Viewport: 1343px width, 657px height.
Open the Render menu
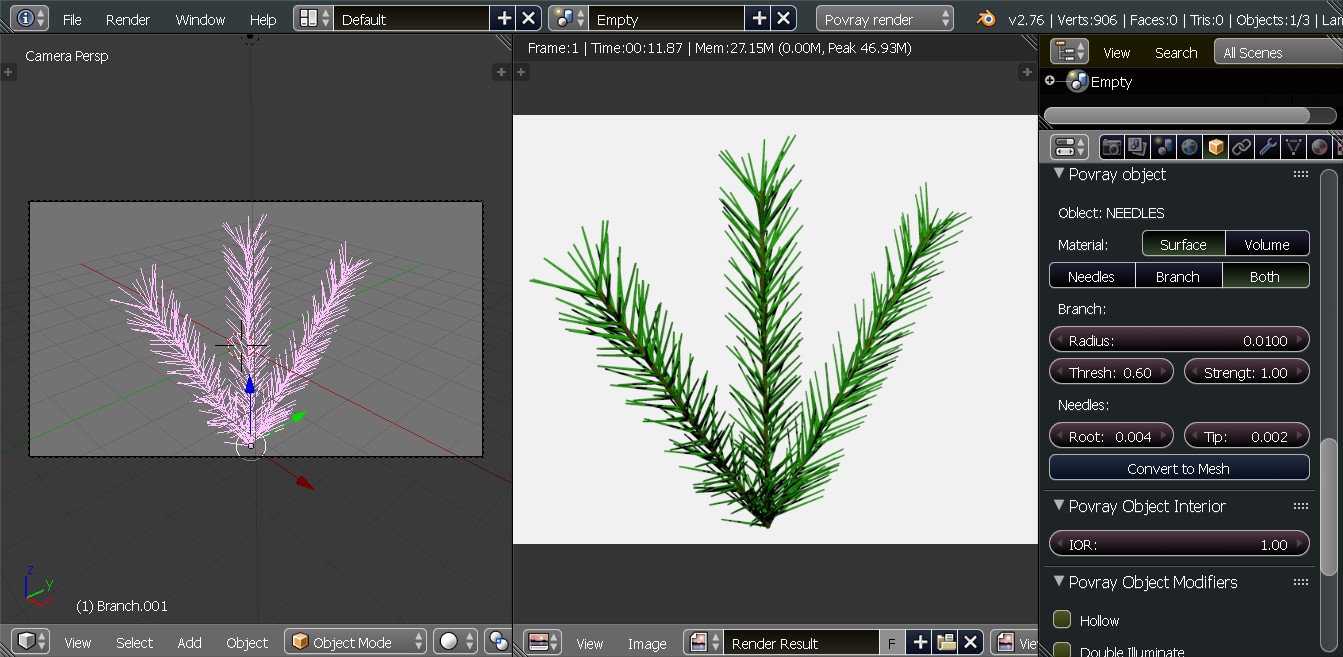tap(128, 19)
